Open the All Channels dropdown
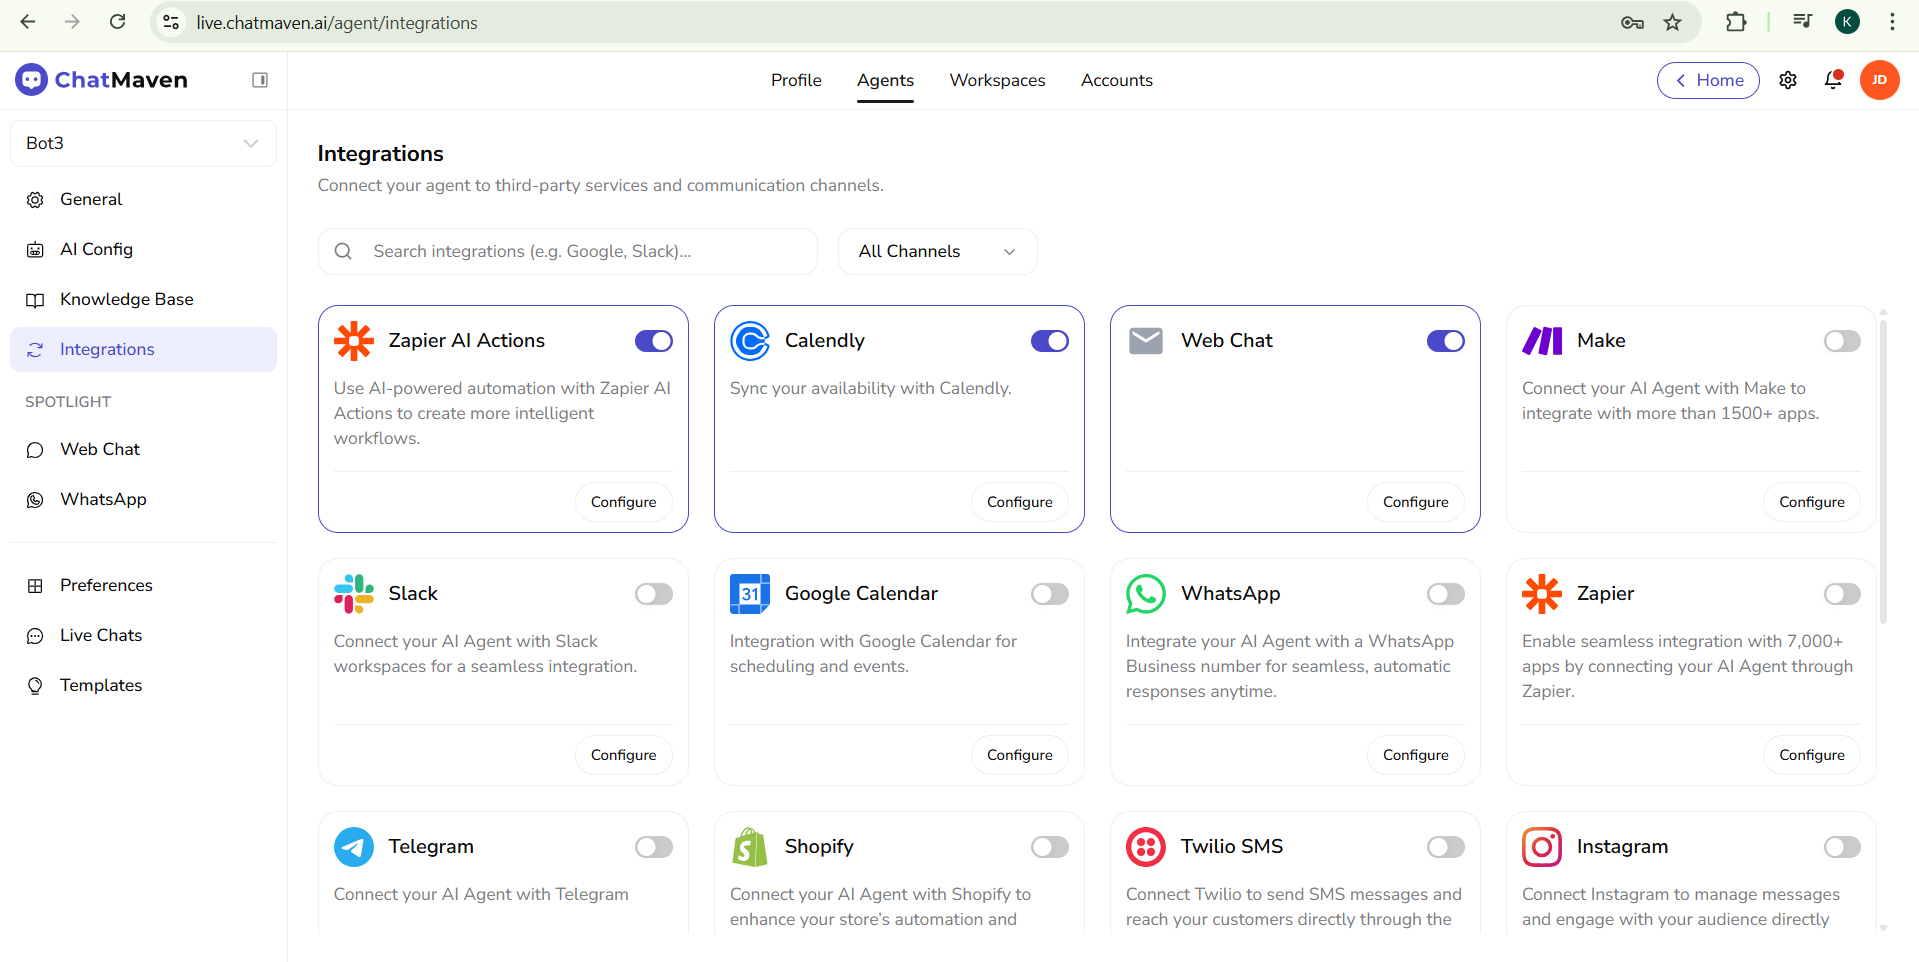Viewport: 1919px width, 962px height. (937, 251)
